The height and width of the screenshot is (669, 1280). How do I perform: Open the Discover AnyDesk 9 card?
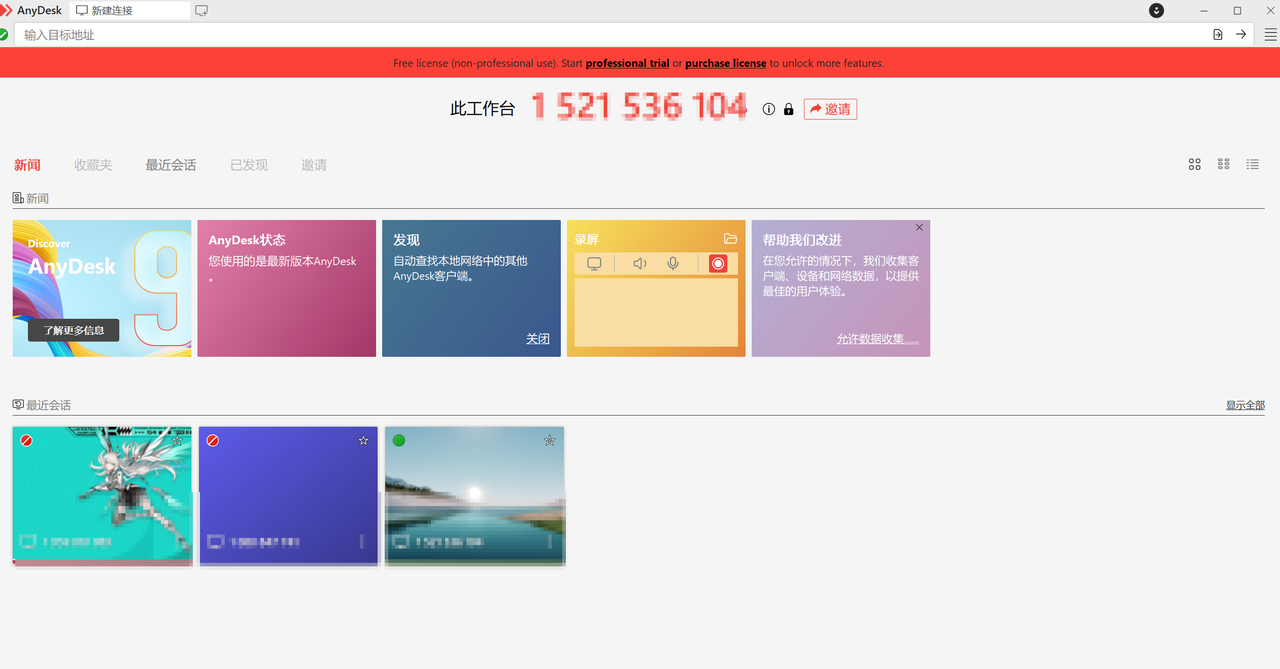click(102, 288)
